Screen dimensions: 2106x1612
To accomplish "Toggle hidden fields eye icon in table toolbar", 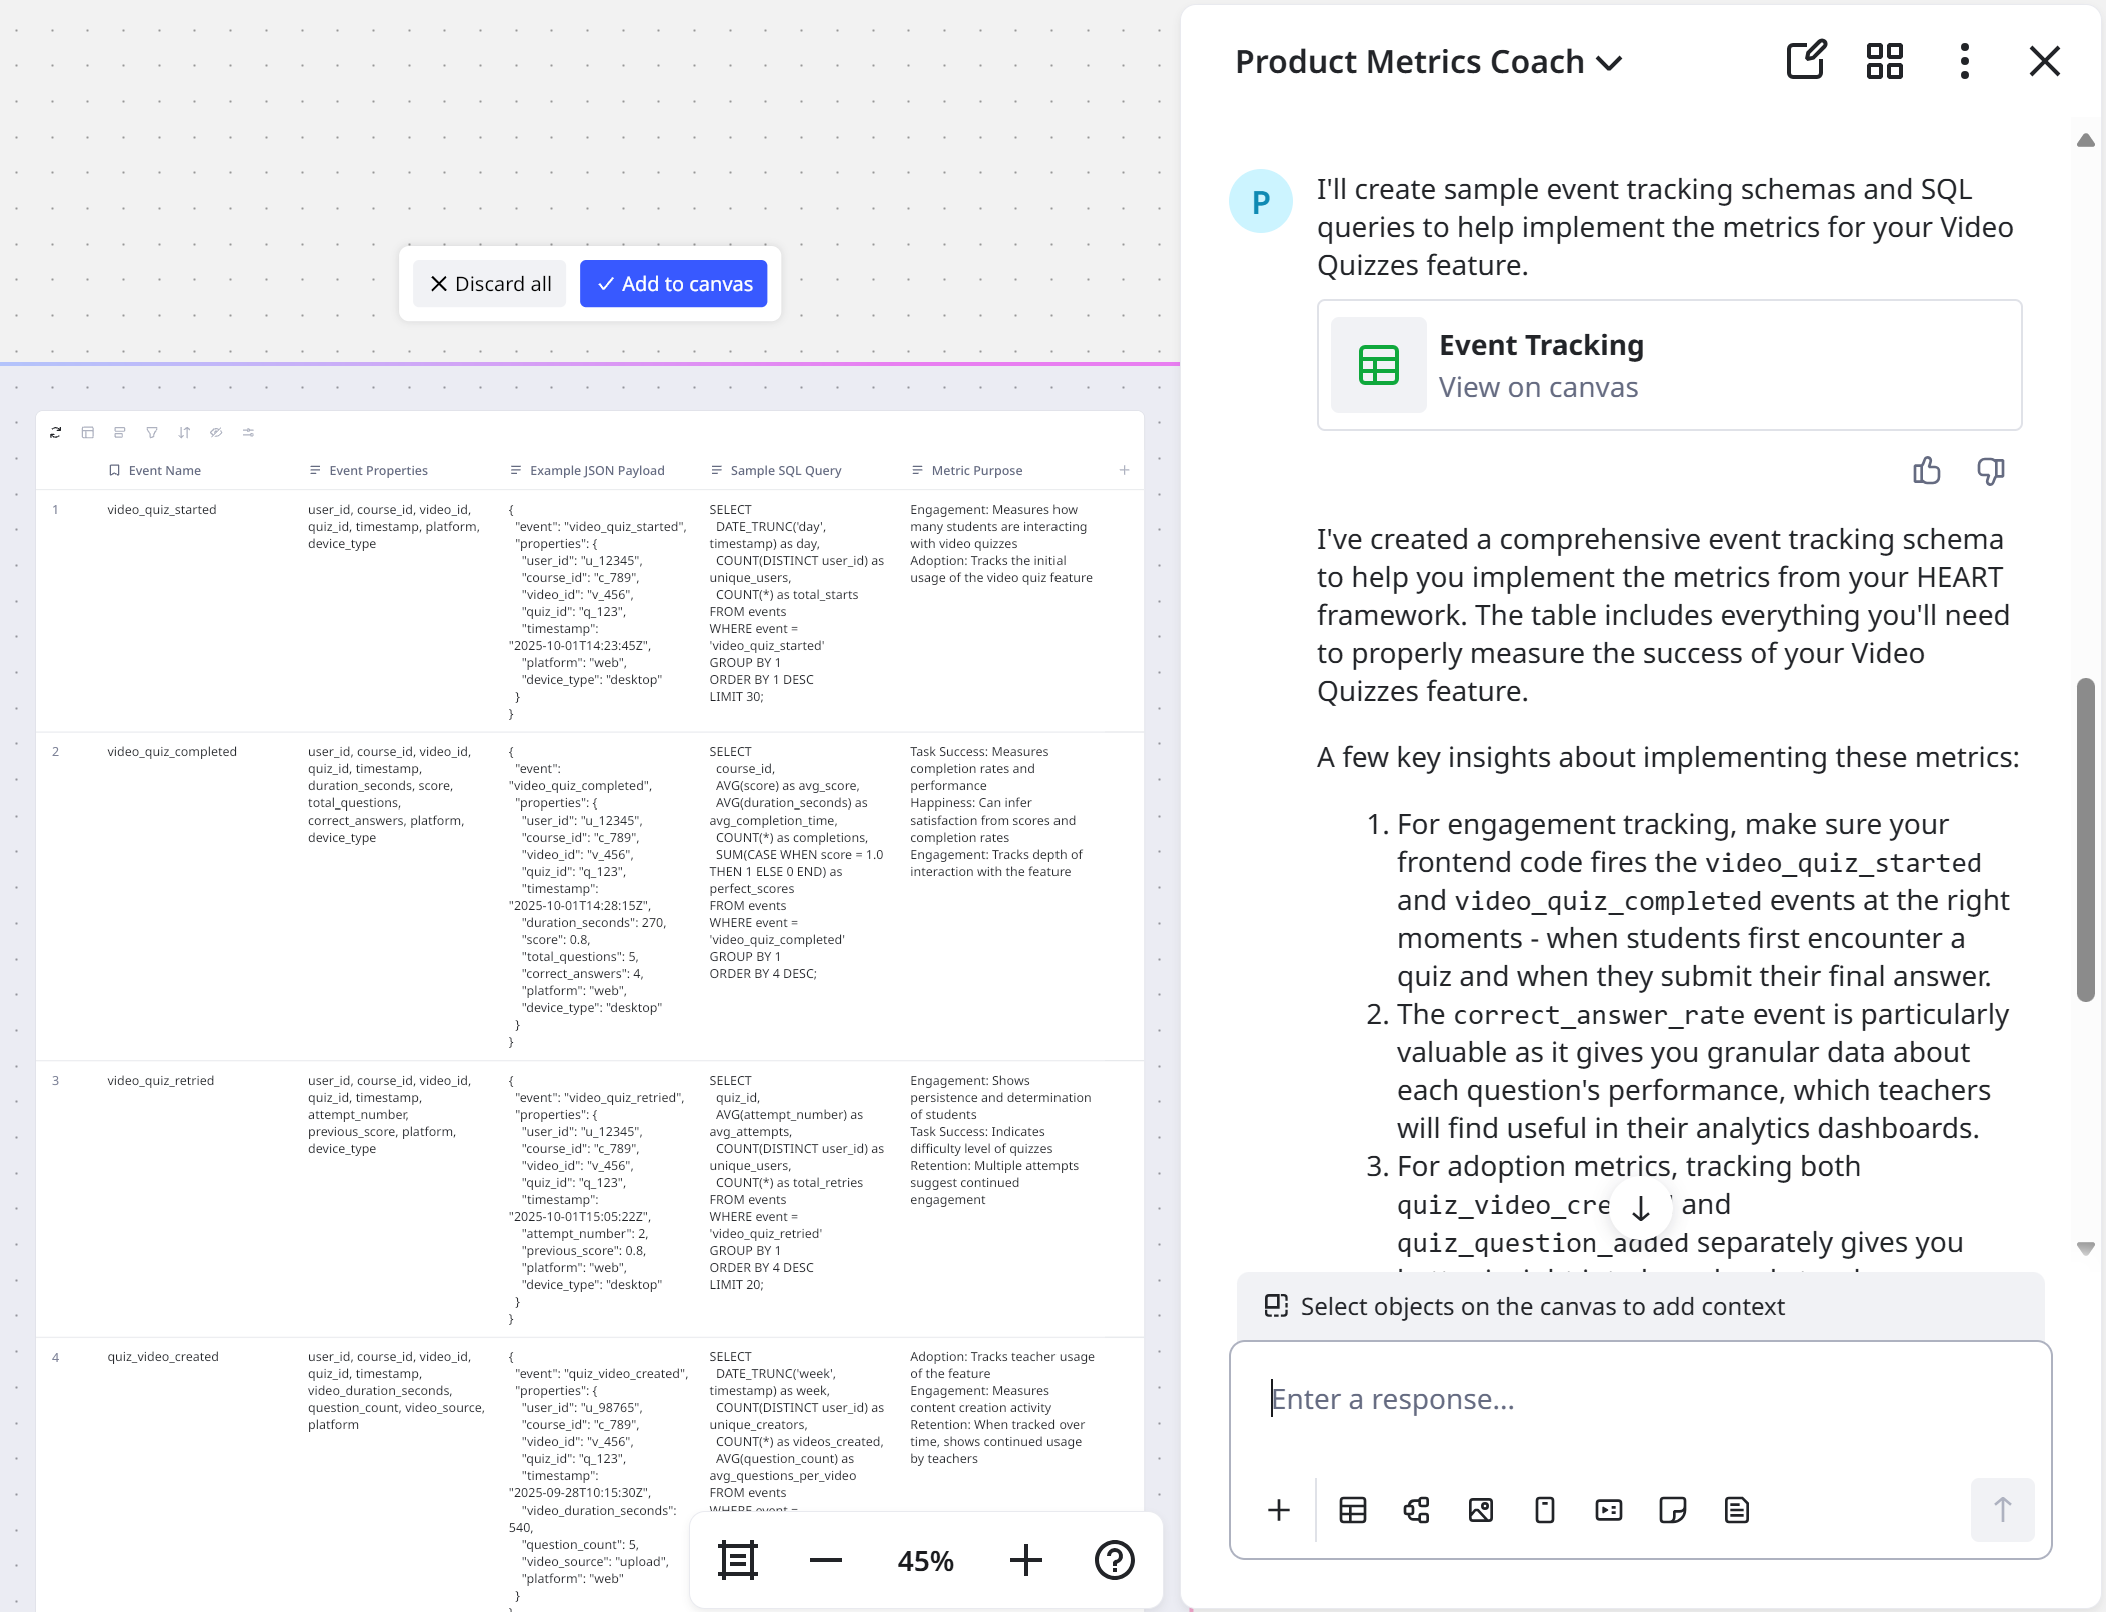I will pos(216,432).
